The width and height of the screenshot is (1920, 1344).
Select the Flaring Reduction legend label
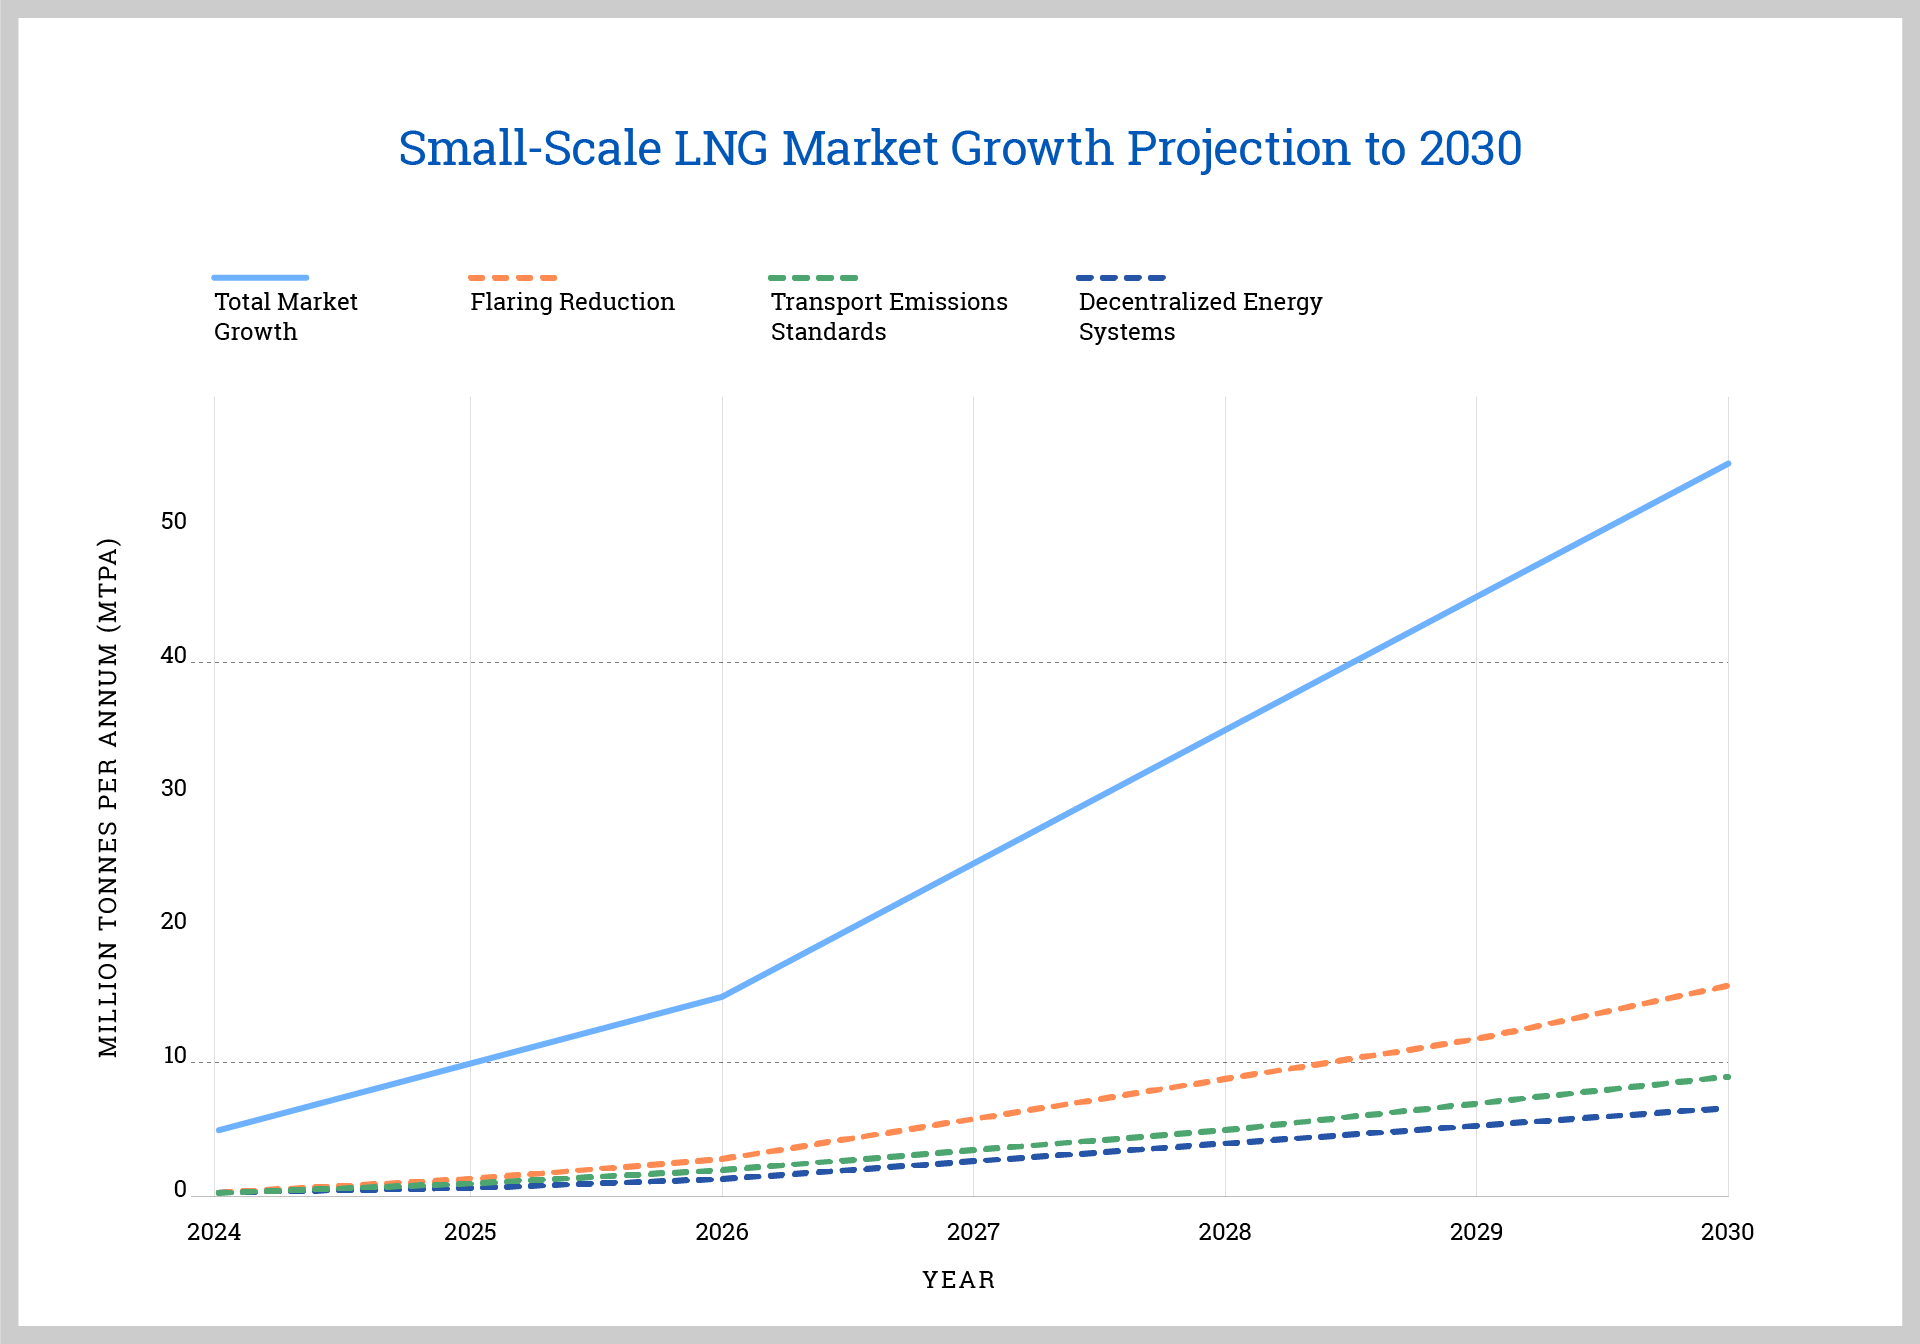click(x=572, y=302)
